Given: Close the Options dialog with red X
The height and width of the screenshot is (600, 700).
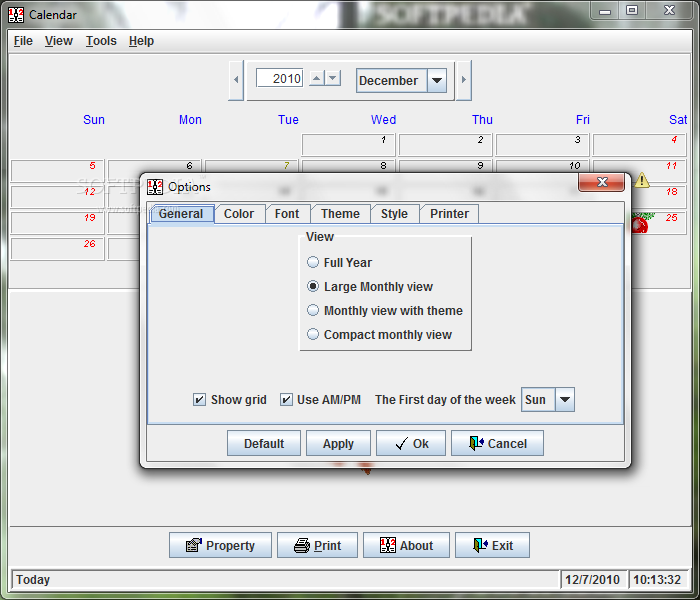Looking at the screenshot, I should 602,182.
